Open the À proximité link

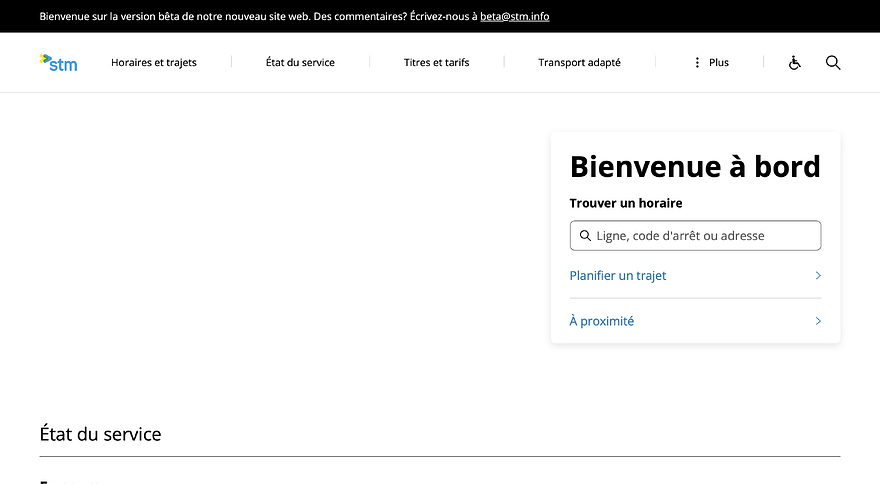pyautogui.click(x=602, y=321)
